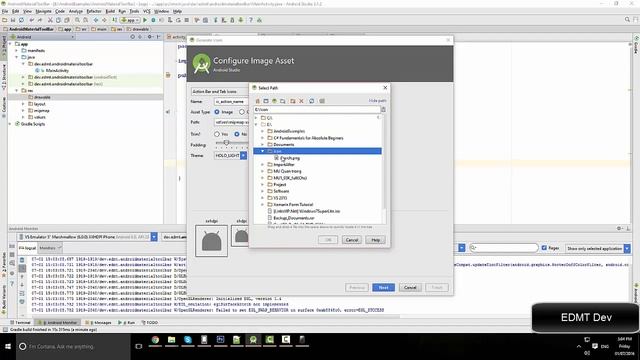Collapse the selected highlighted folder in Select Path tree

click(x=262, y=151)
